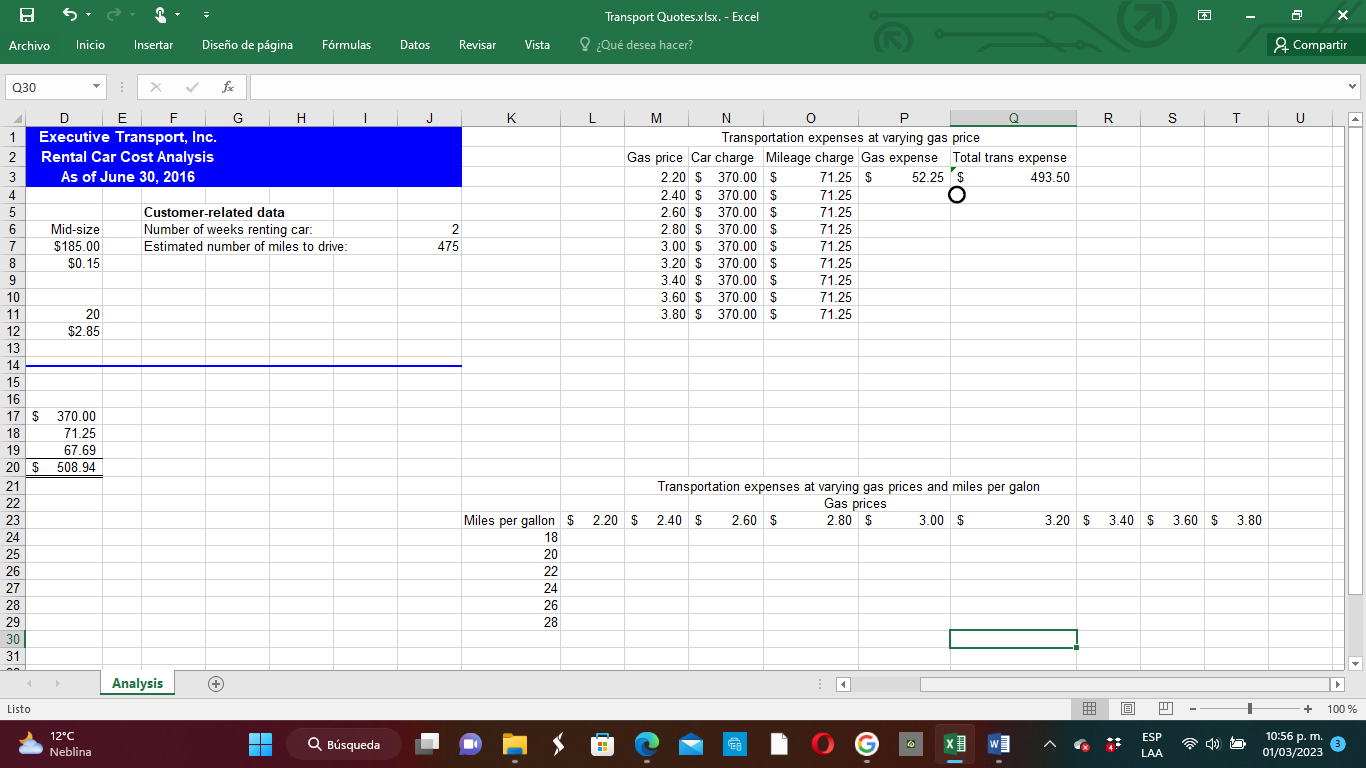Image resolution: width=1366 pixels, height=768 pixels.
Task: Select cell with 493.50 total trans expense
Action: click(1013, 177)
